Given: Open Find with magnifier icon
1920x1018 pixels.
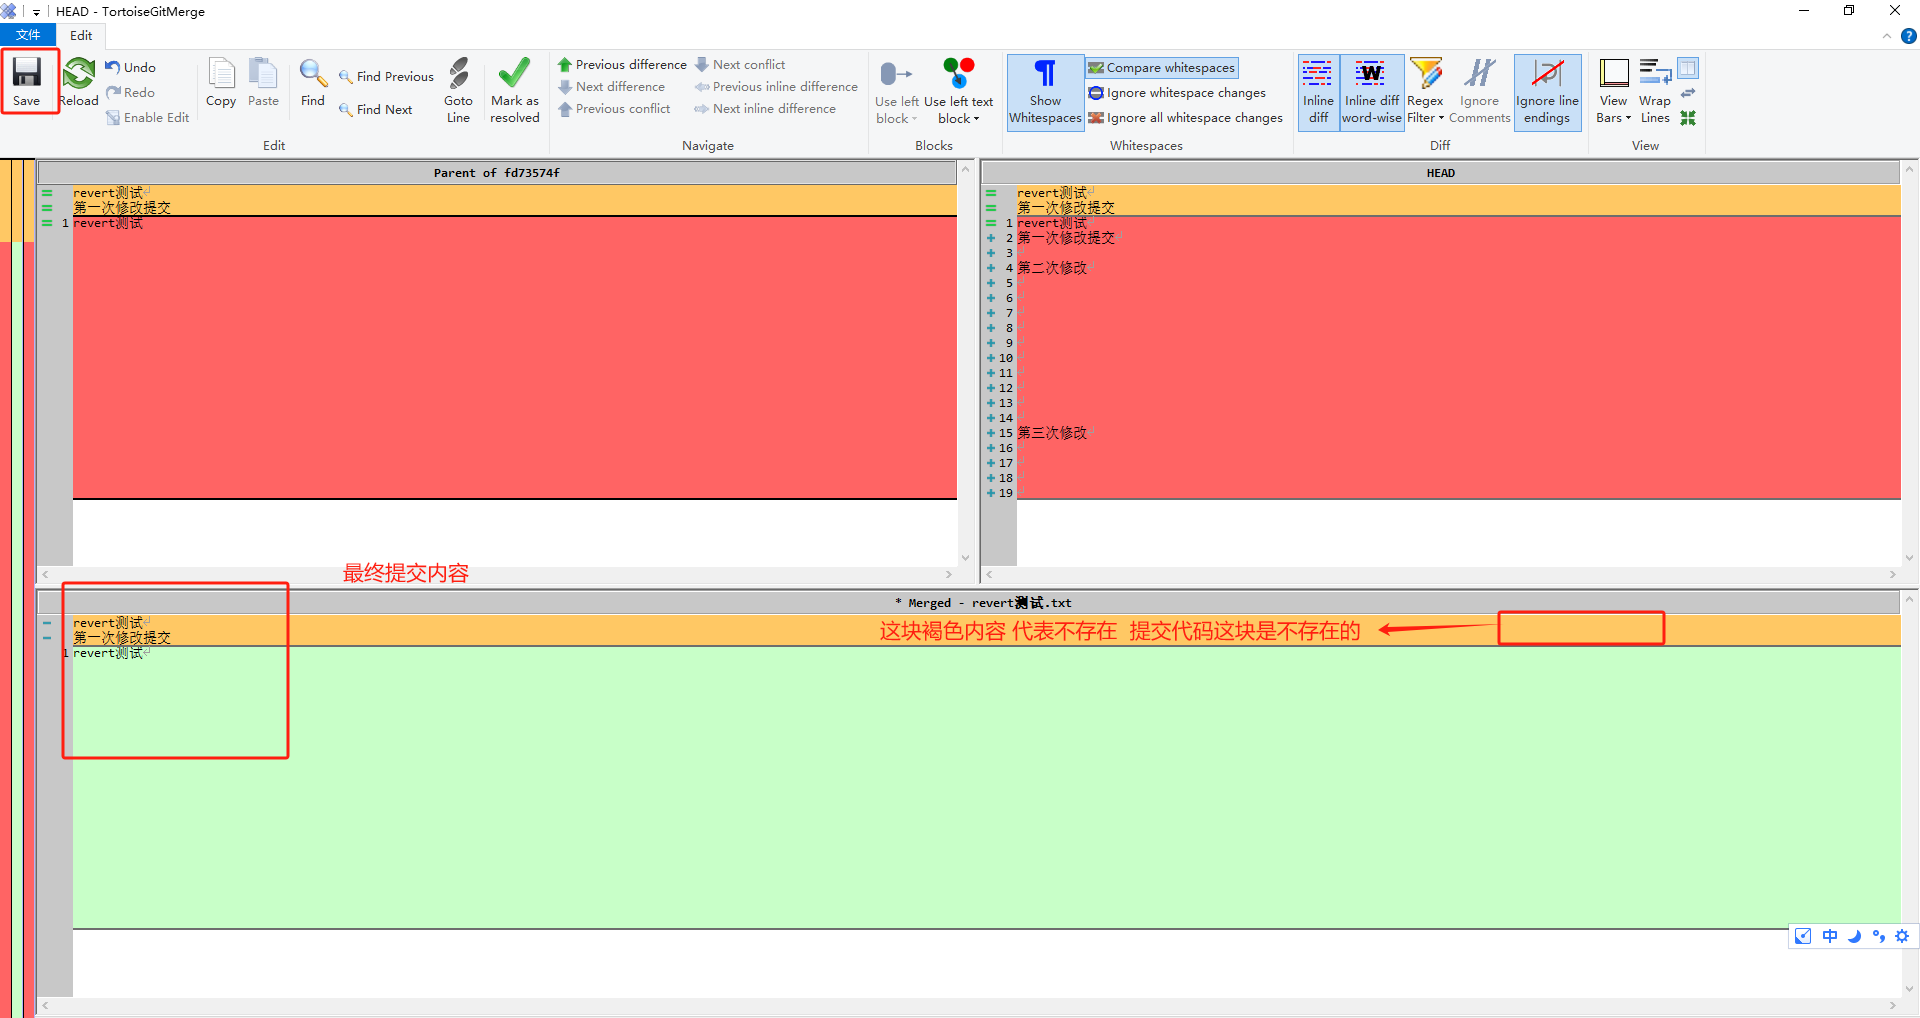Looking at the screenshot, I should tap(313, 81).
